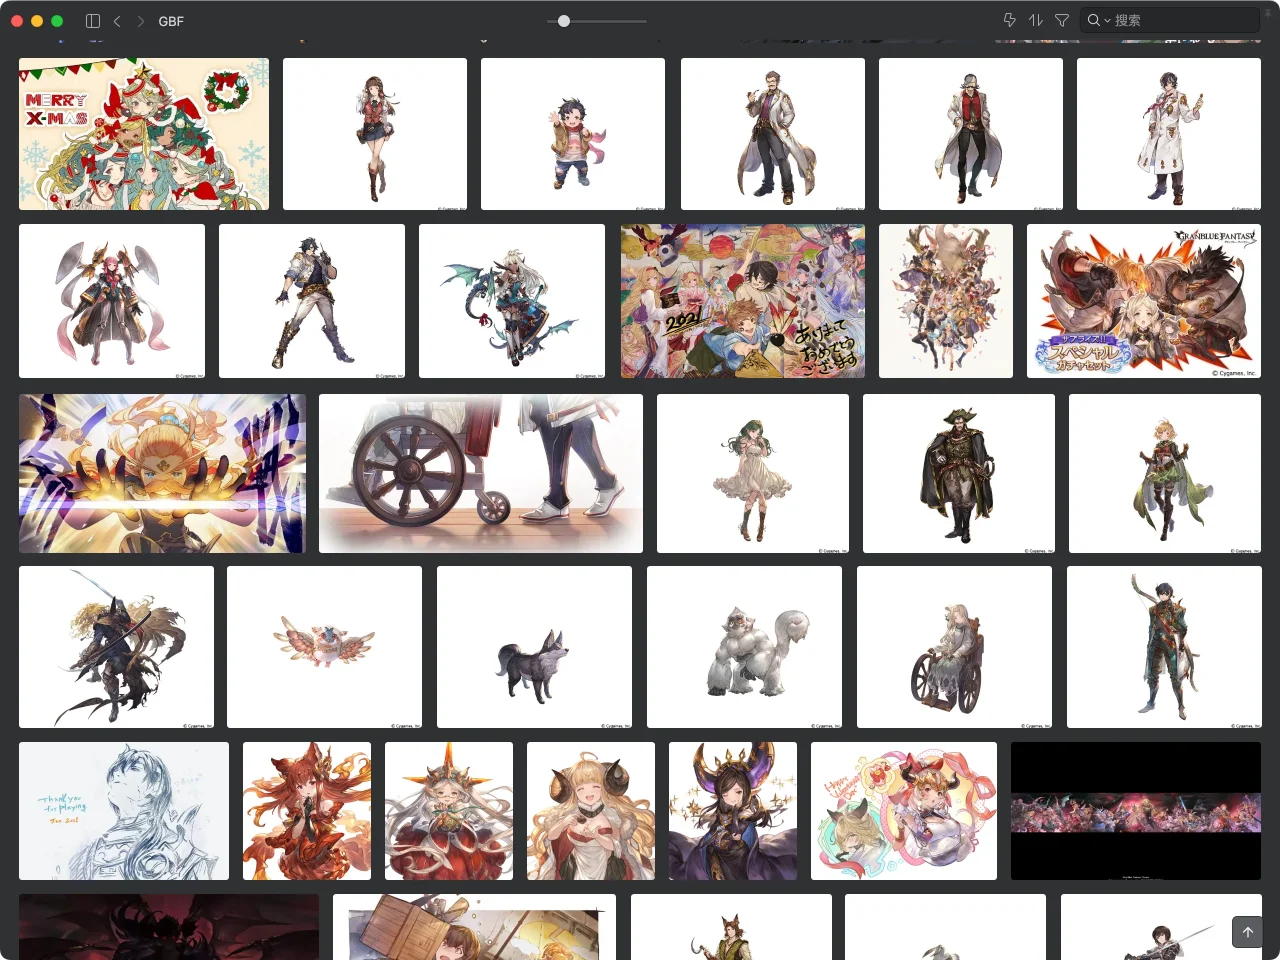
Task: Open the dark-haired man with glove thumbnail
Action: pos(312,301)
